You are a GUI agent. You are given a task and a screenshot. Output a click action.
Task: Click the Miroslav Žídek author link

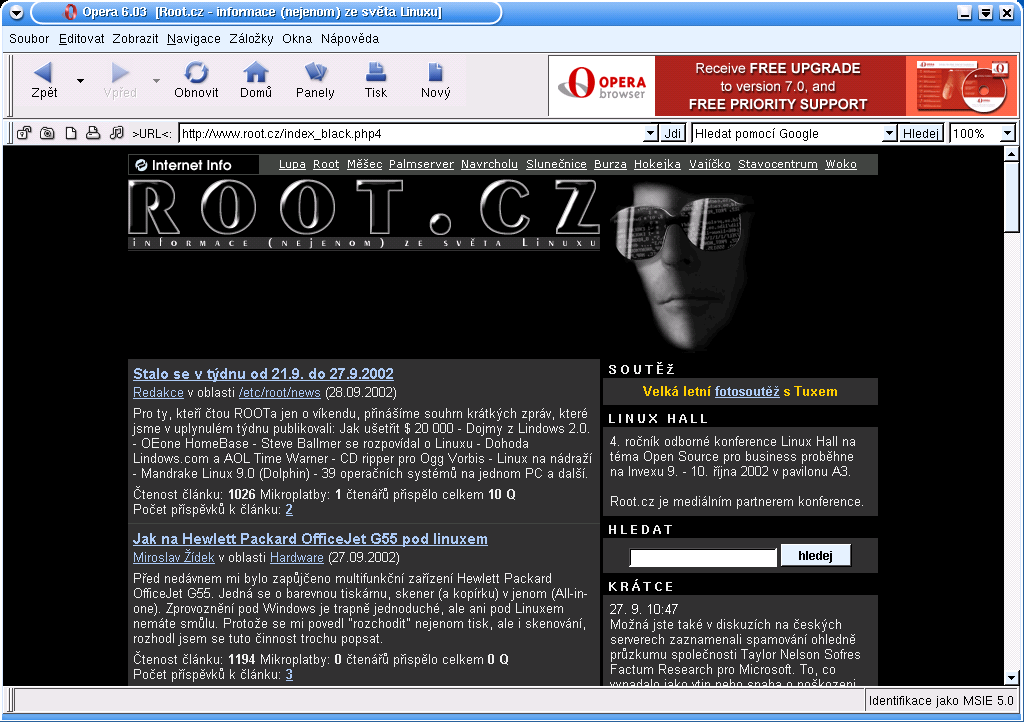tap(174, 557)
